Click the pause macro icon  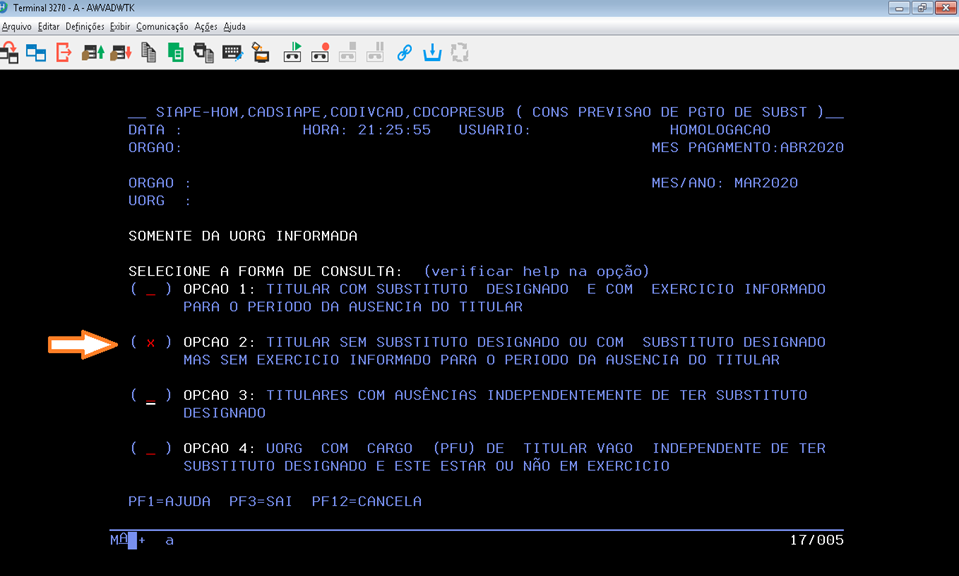pyautogui.click(x=375, y=53)
